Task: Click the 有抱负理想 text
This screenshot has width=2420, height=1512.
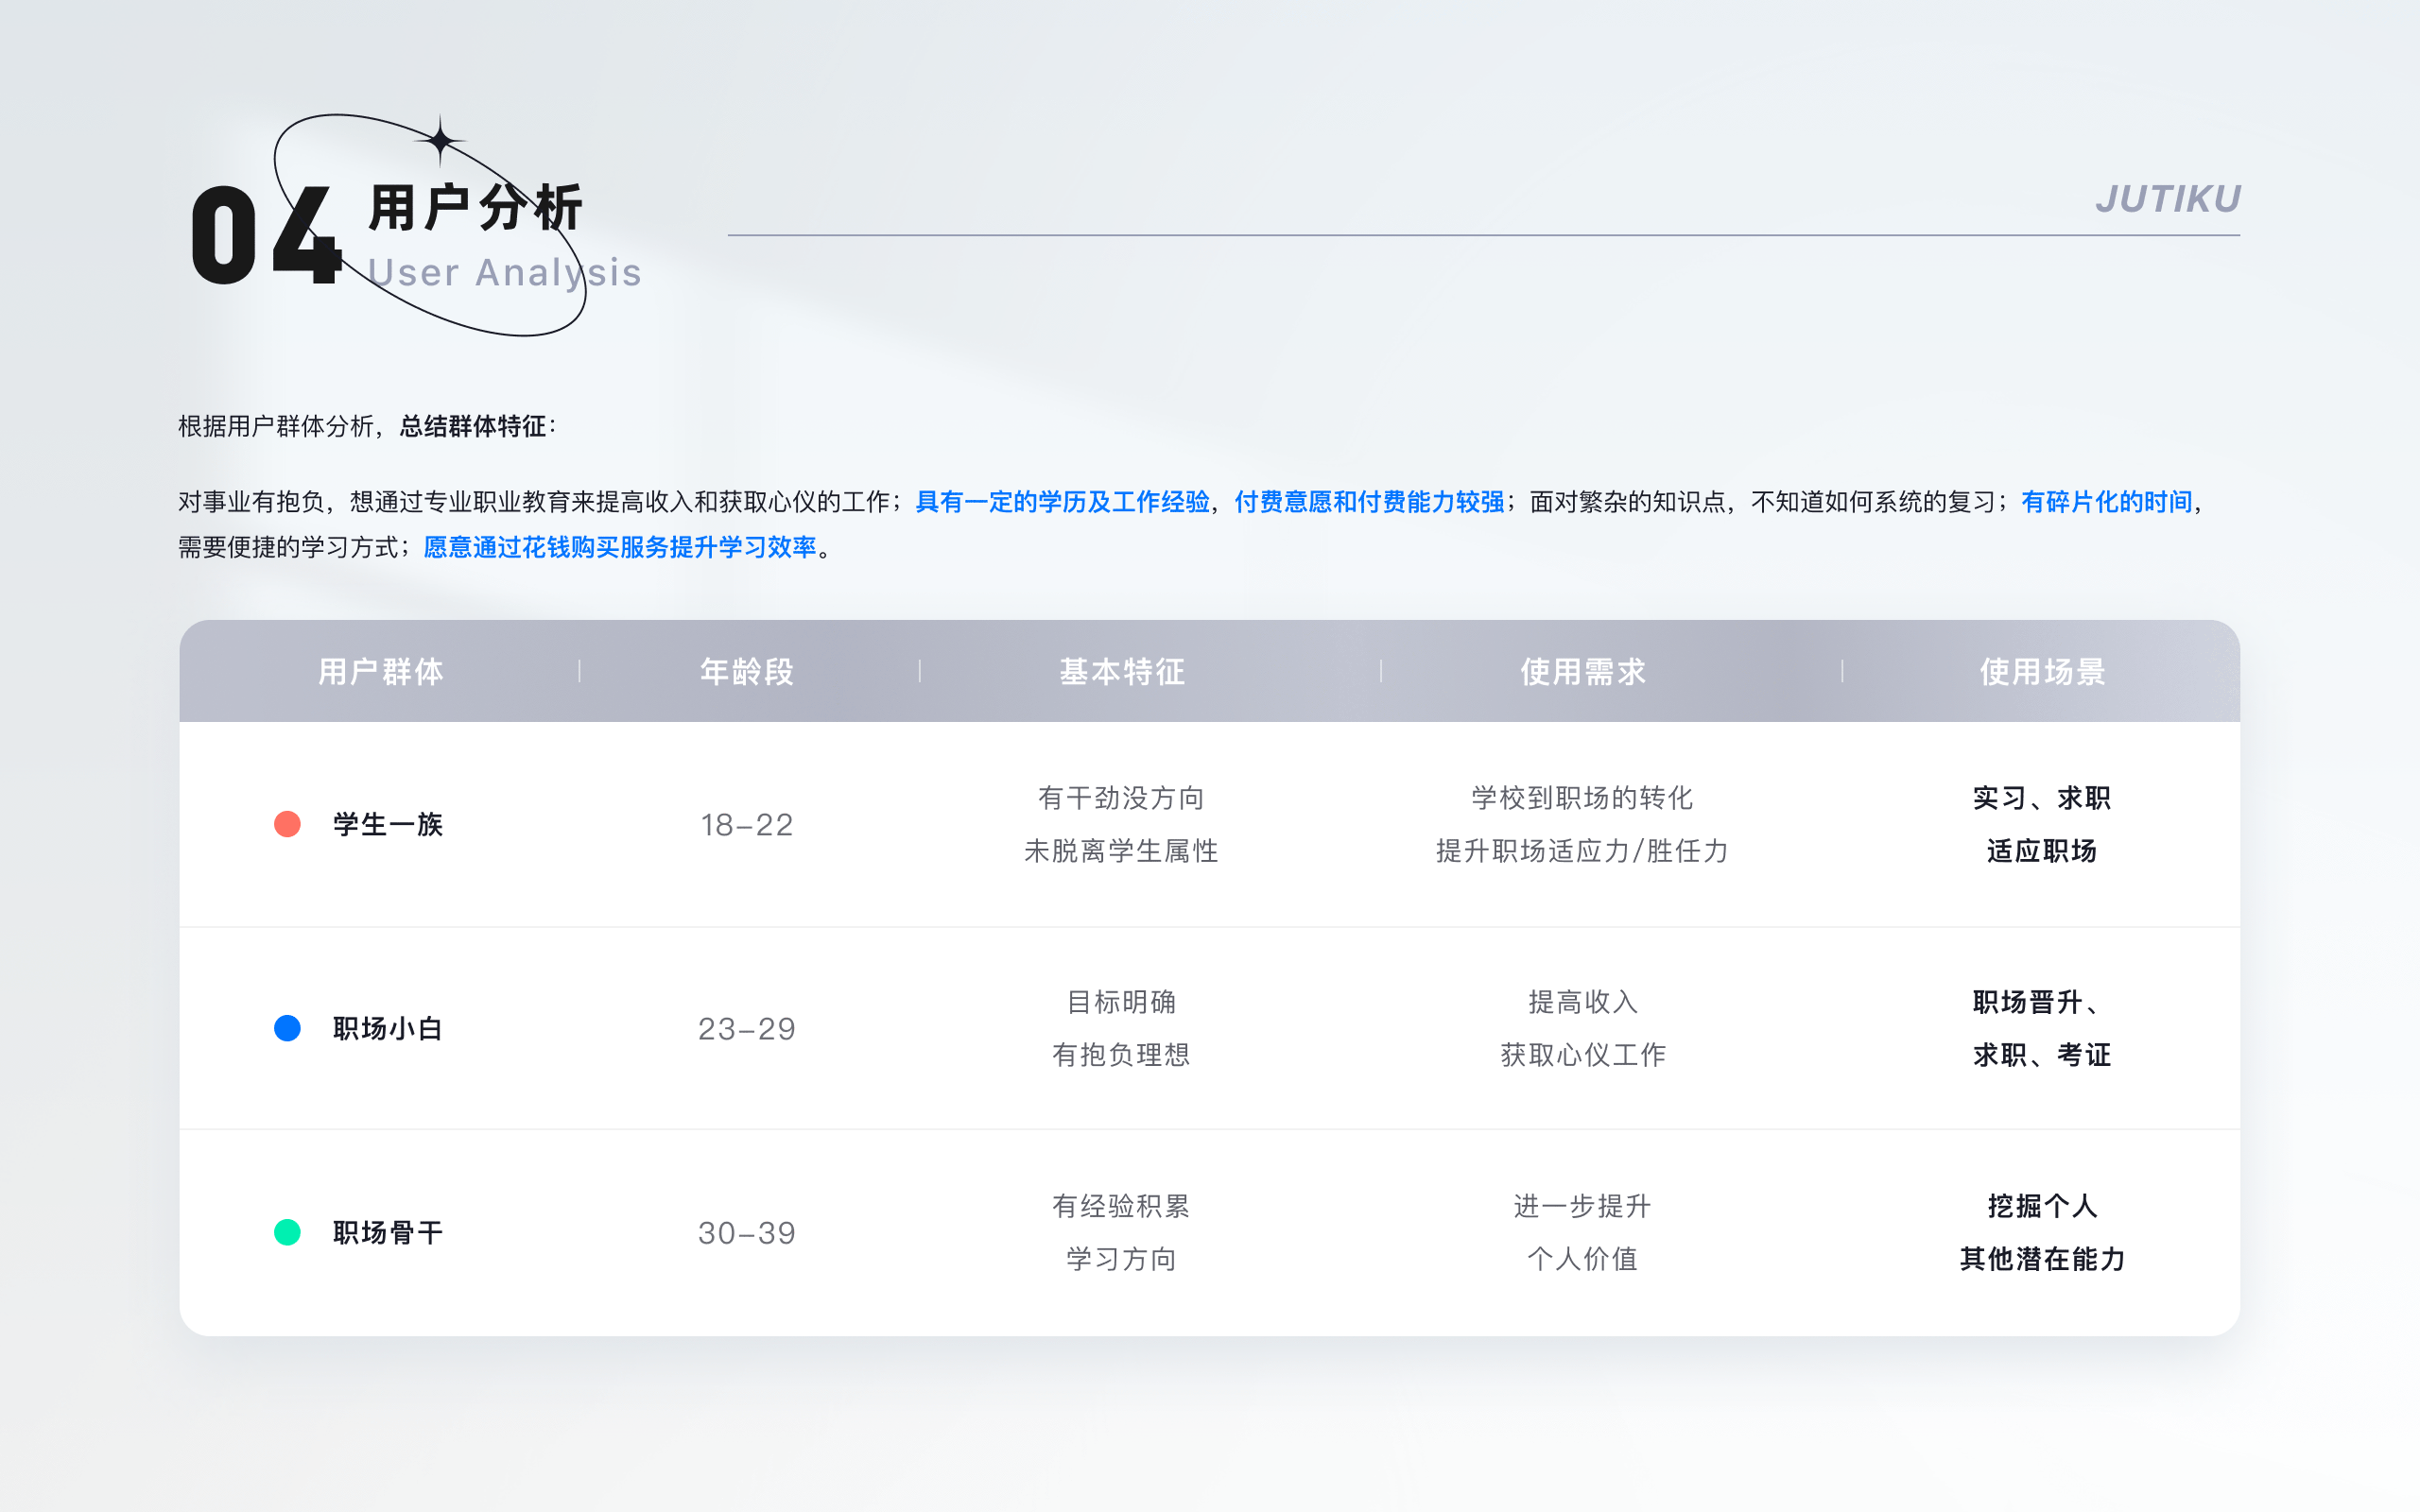Action: tap(1121, 1055)
